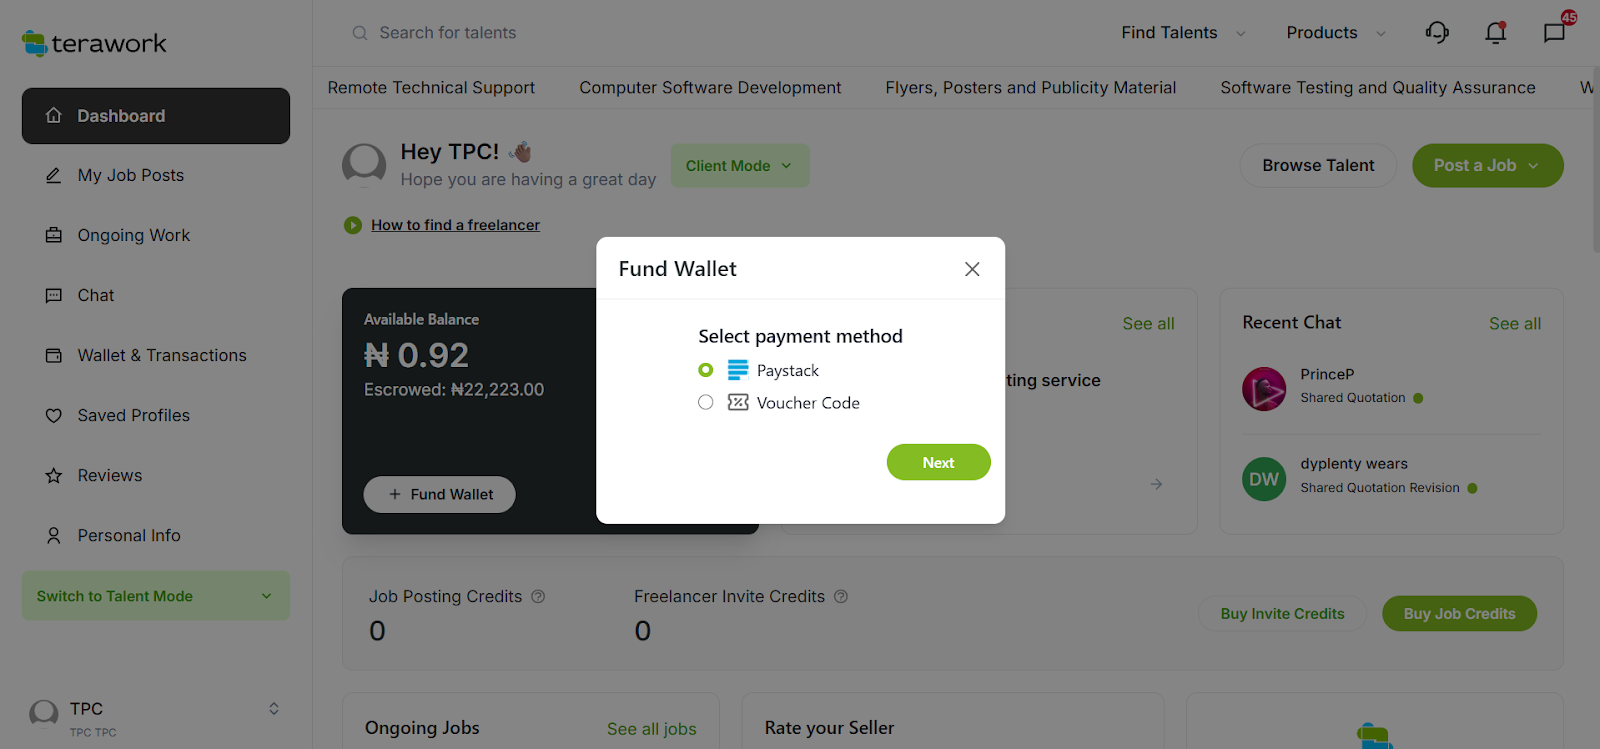The image size is (1600, 749).
Task: Click the Freelancer Invite Credits help icon
Action: [x=841, y=597]
